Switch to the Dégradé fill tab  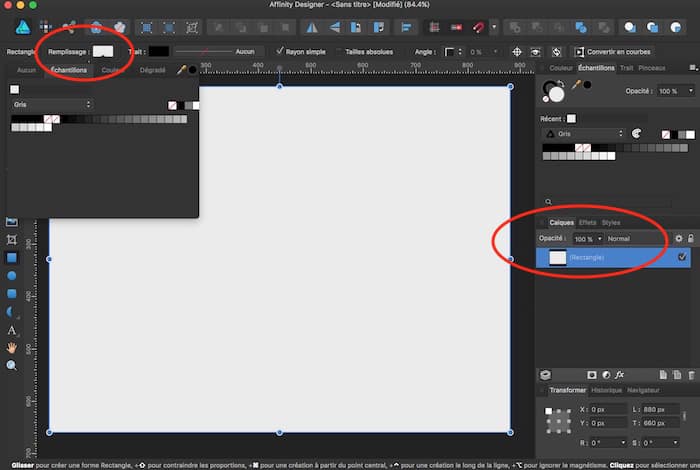point(152,70)
